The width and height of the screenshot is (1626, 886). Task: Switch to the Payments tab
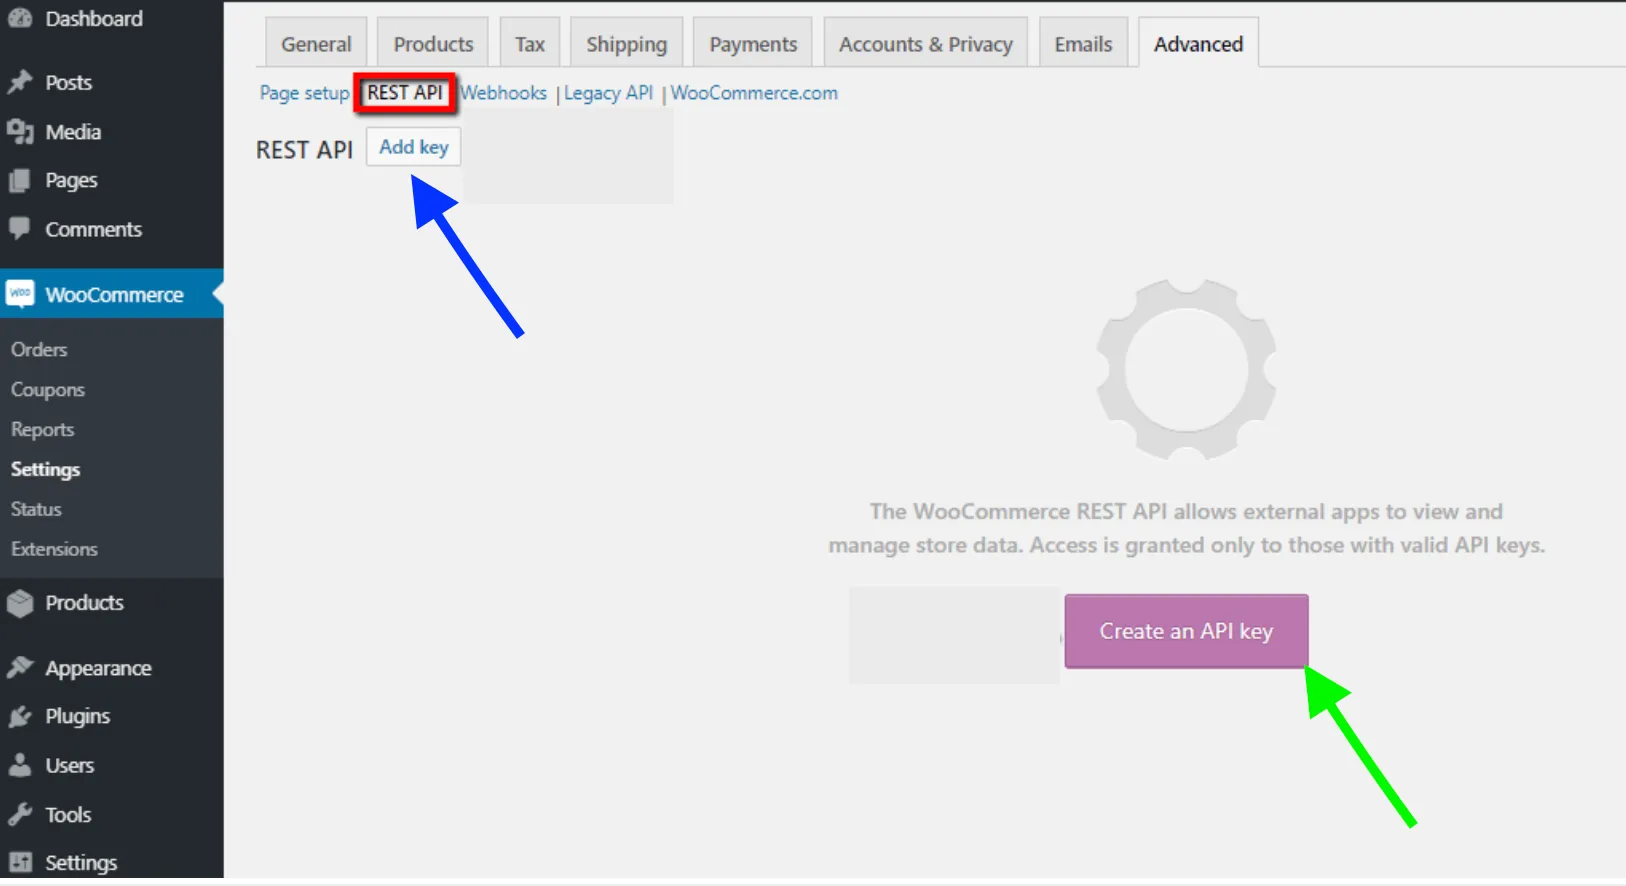coord(753,43)
